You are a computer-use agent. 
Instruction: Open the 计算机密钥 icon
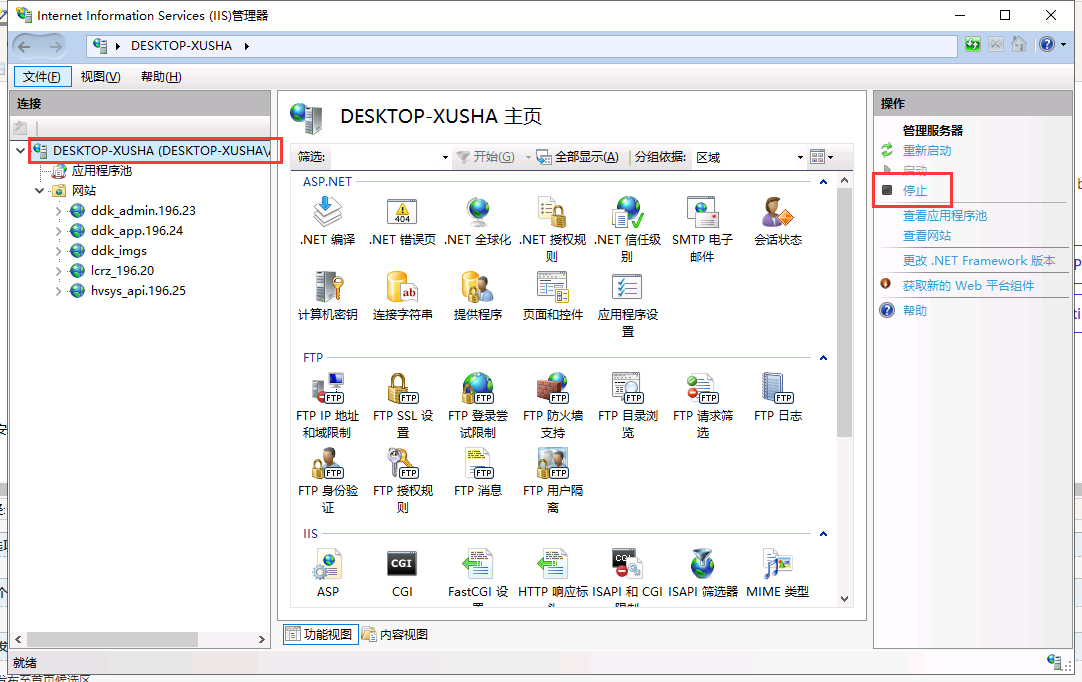328,286
